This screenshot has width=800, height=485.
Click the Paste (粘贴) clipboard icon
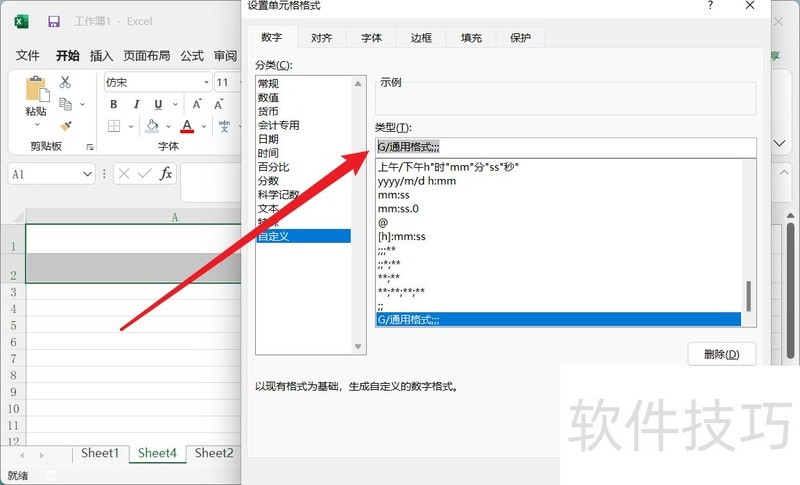click(37, 91)
